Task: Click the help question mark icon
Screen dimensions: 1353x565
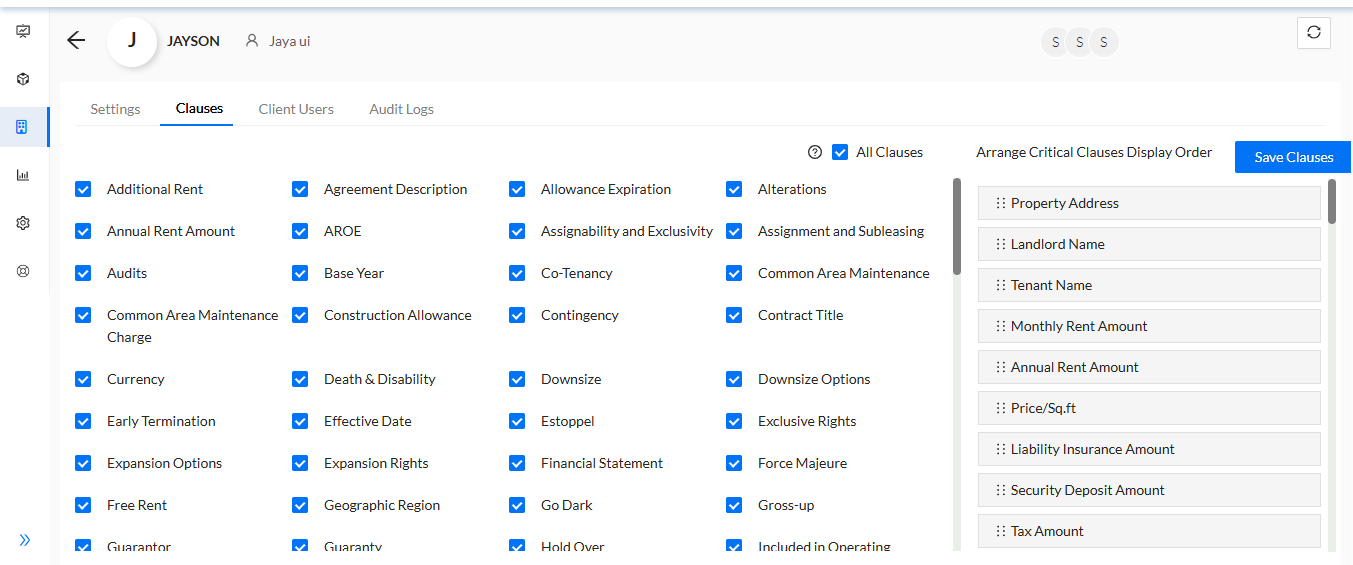Action: click(815, 153)
